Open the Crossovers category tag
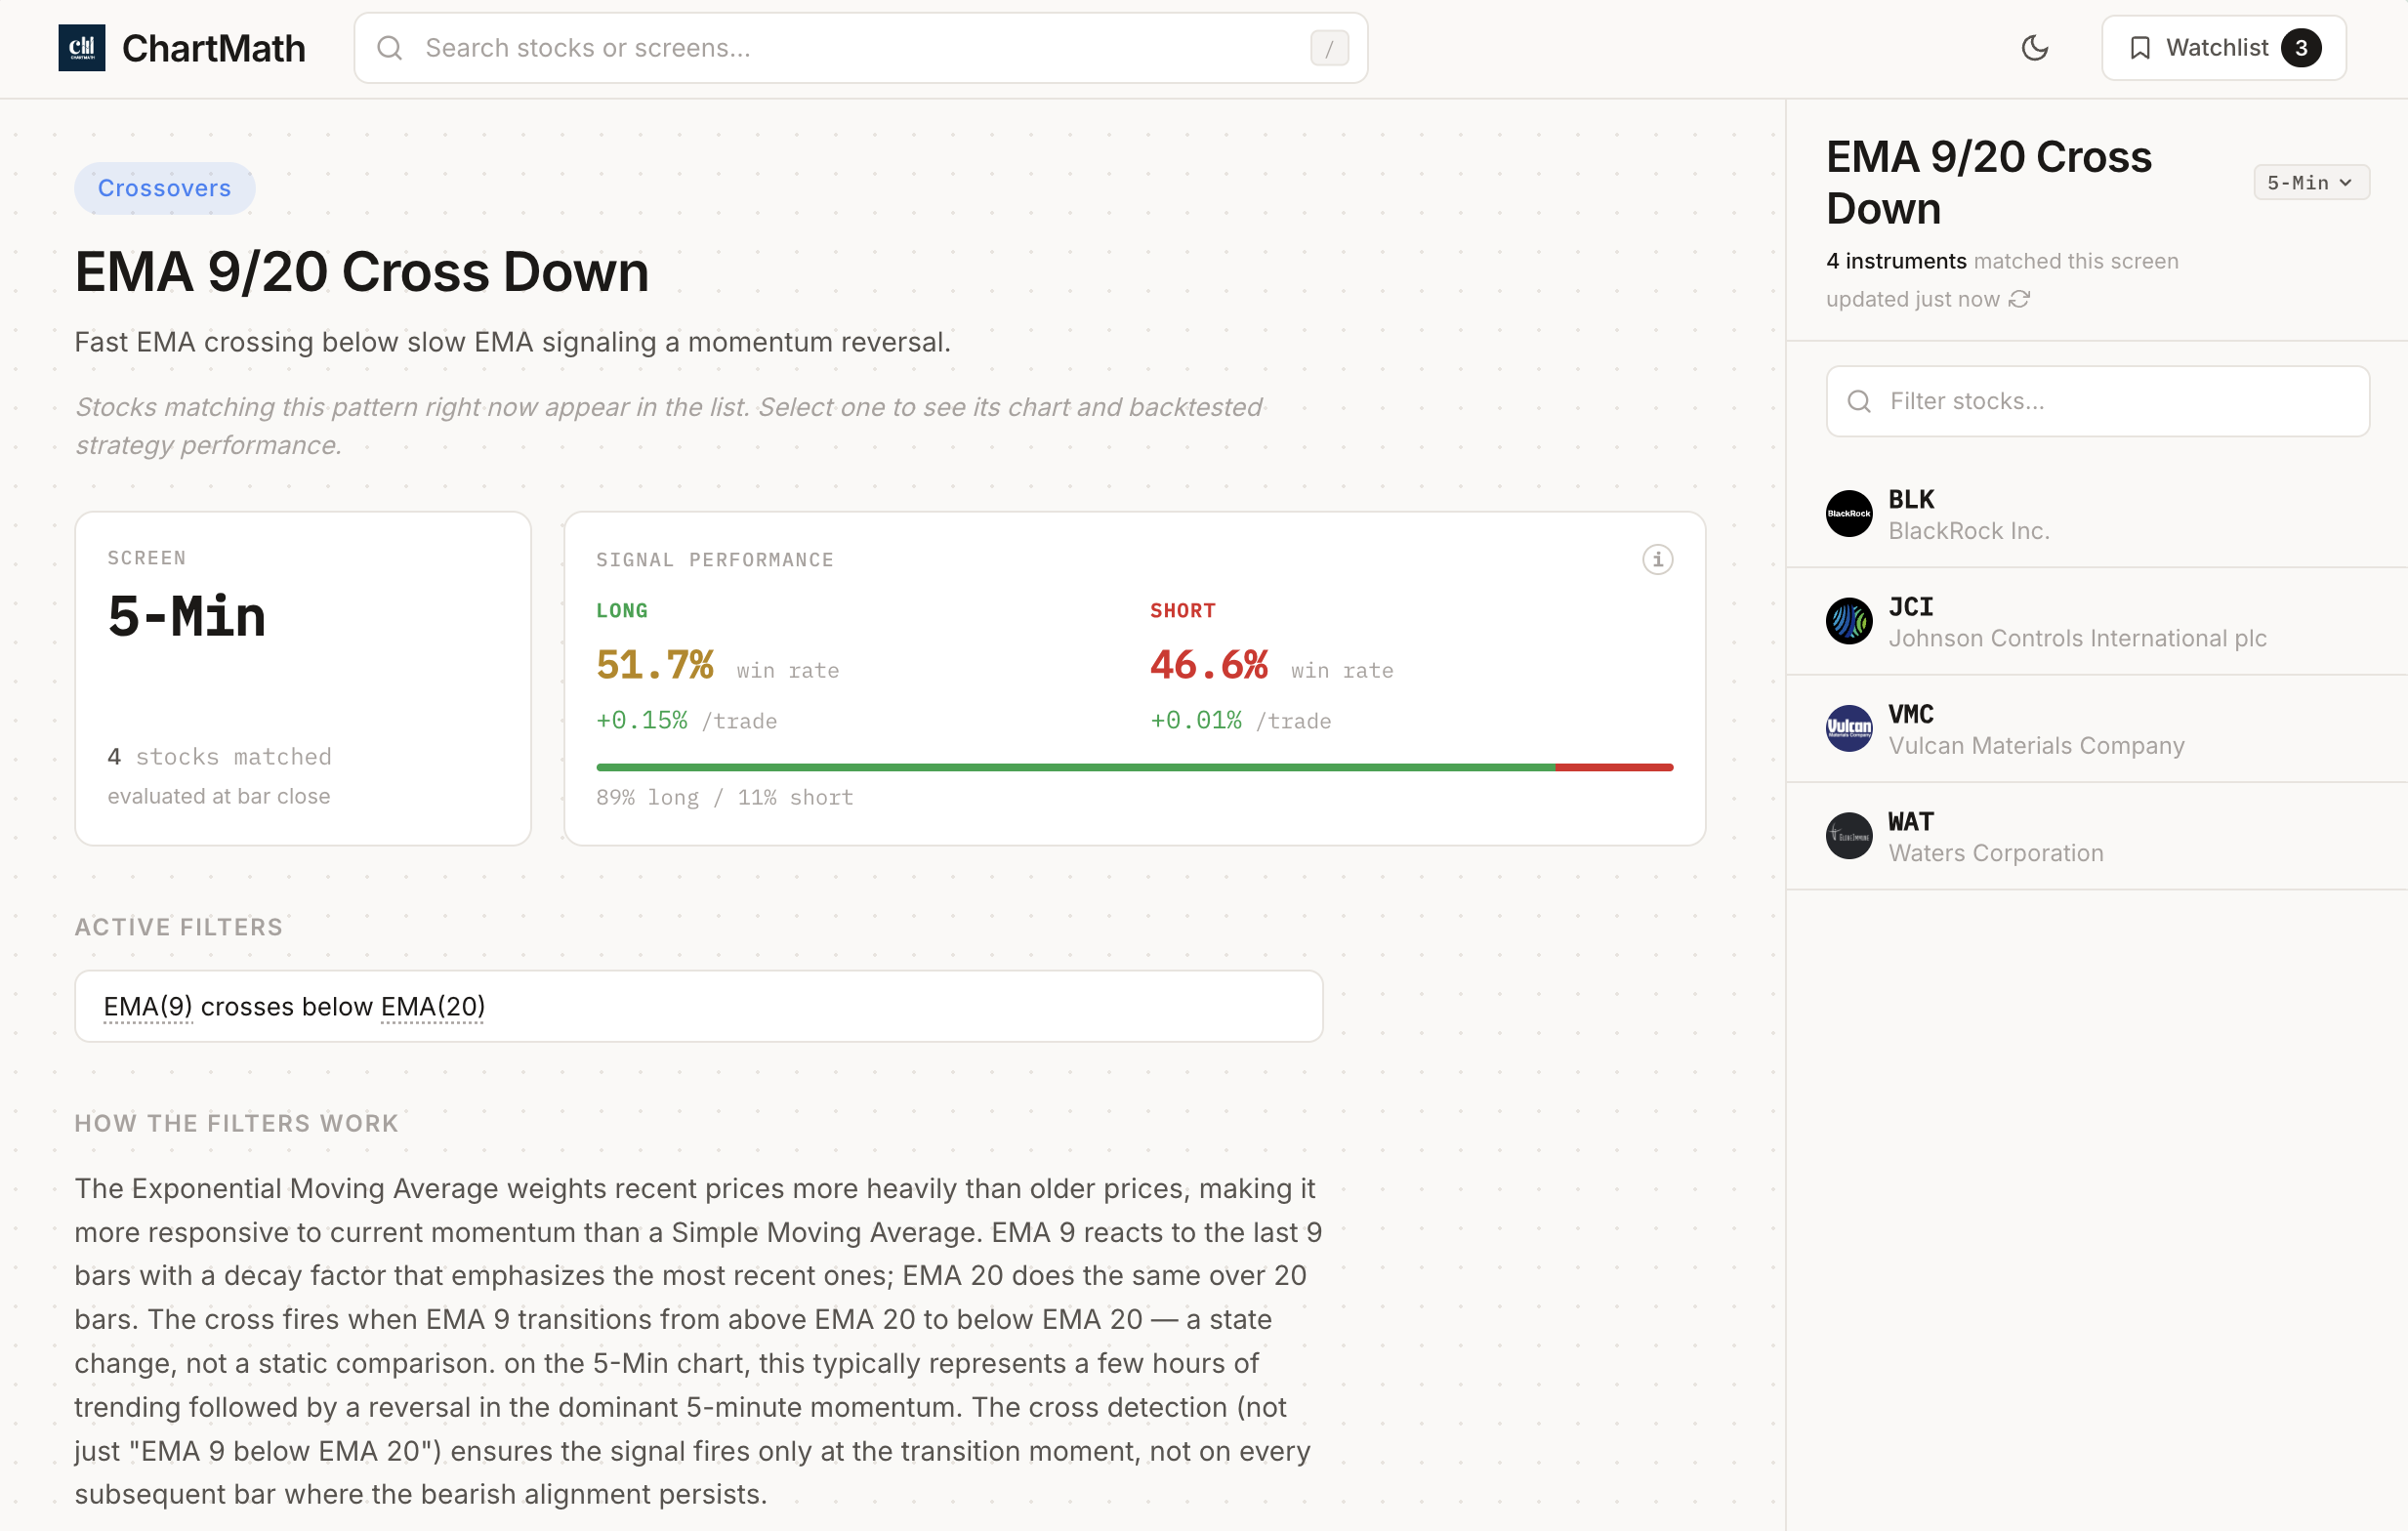Screen dimensions: 2408x1531 164,188
